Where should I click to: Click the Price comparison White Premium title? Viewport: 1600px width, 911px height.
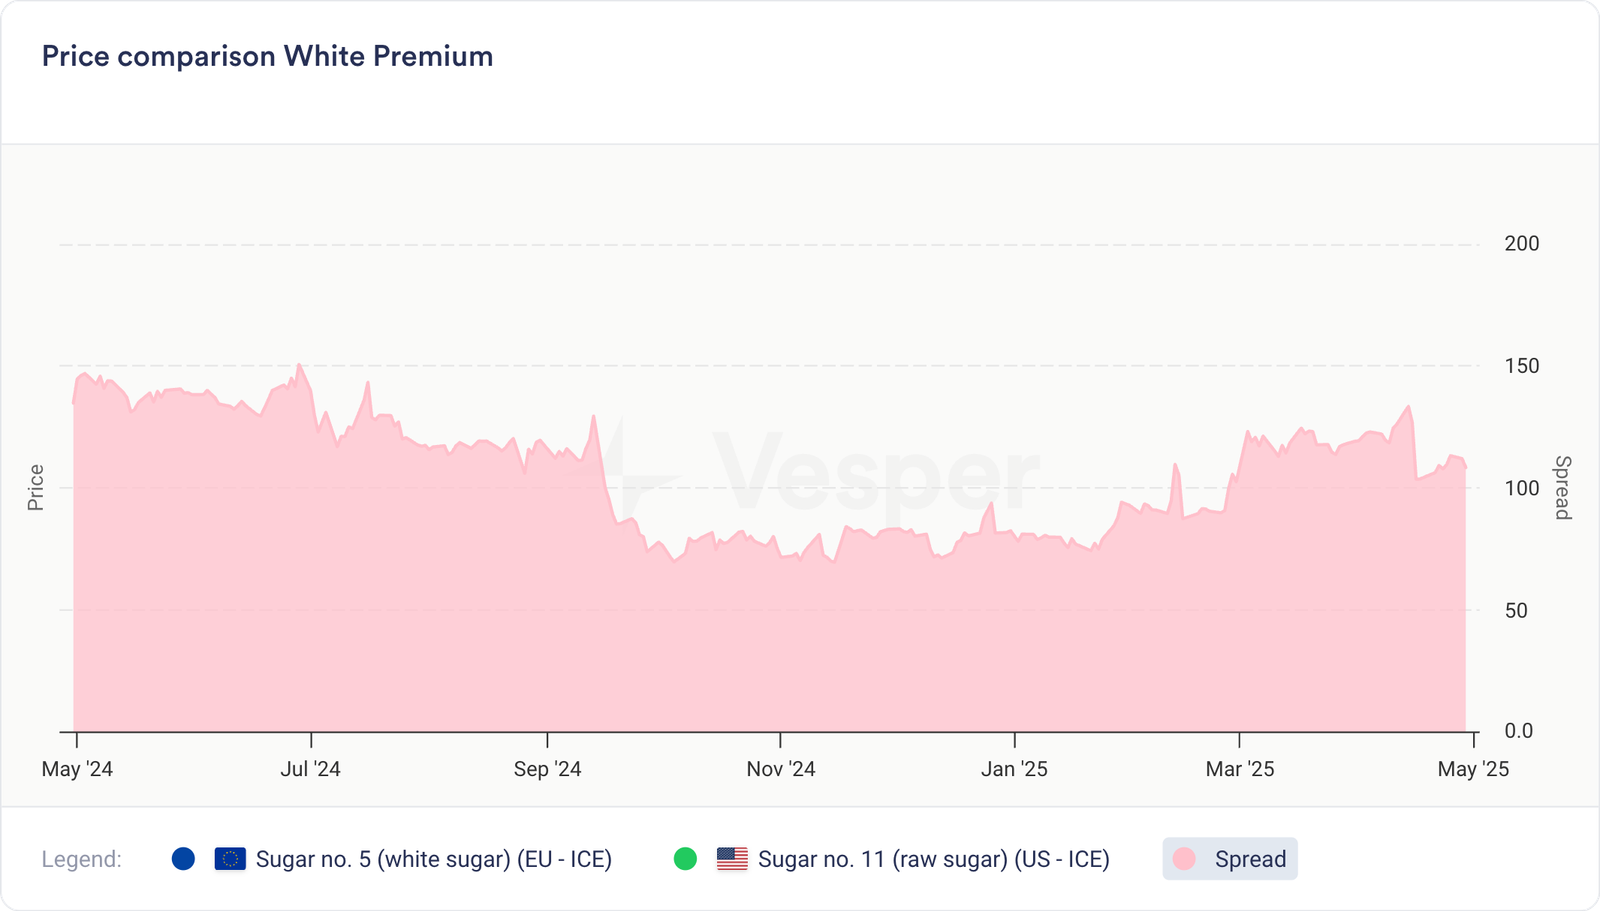(x=267, y=56)
